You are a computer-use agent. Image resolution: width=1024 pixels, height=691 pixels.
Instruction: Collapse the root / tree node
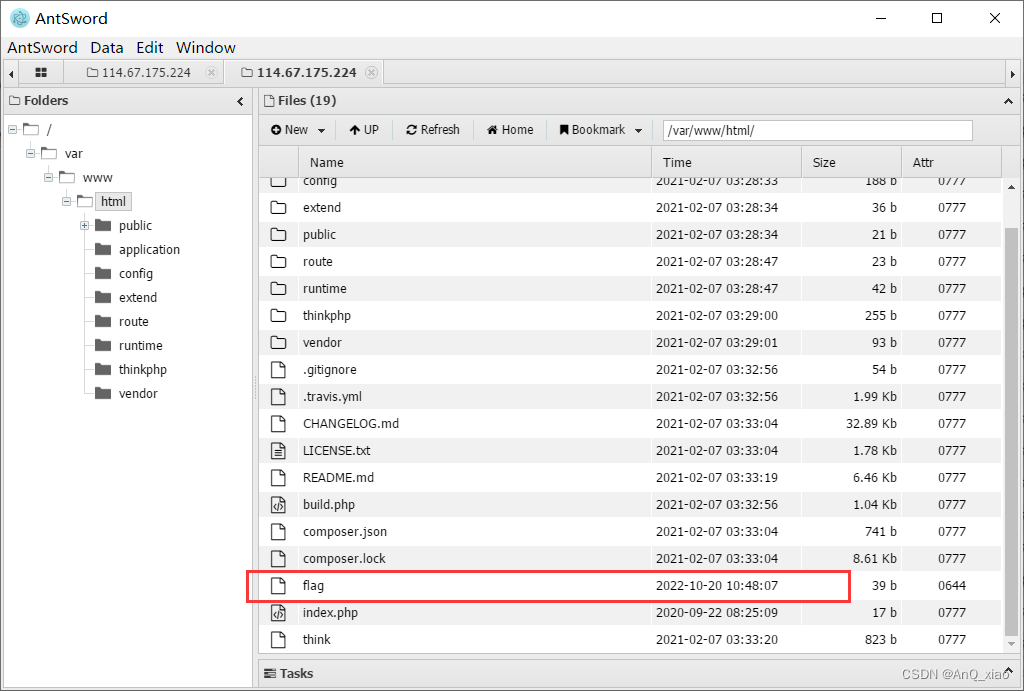coord(12,129)
